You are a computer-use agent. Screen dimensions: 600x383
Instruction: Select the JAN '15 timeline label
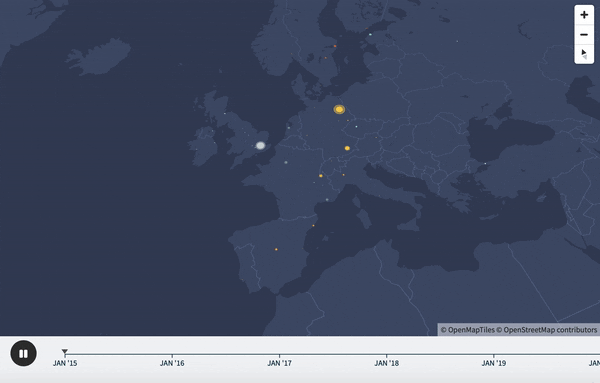click(x=65, y=363)
